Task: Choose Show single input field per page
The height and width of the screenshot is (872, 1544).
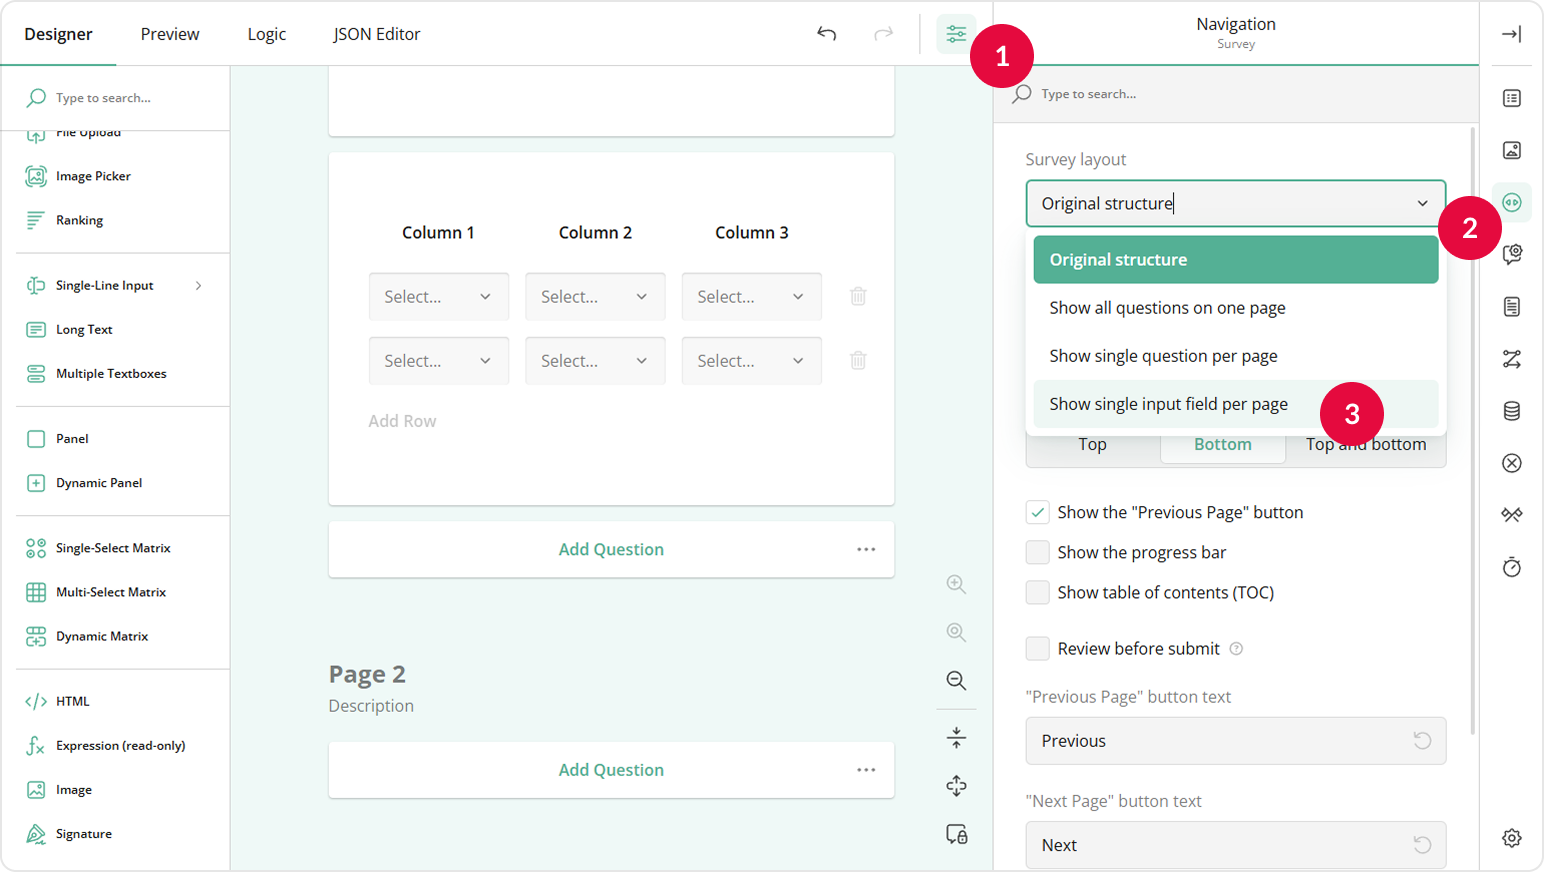Action: click(x=1168, y=404)
